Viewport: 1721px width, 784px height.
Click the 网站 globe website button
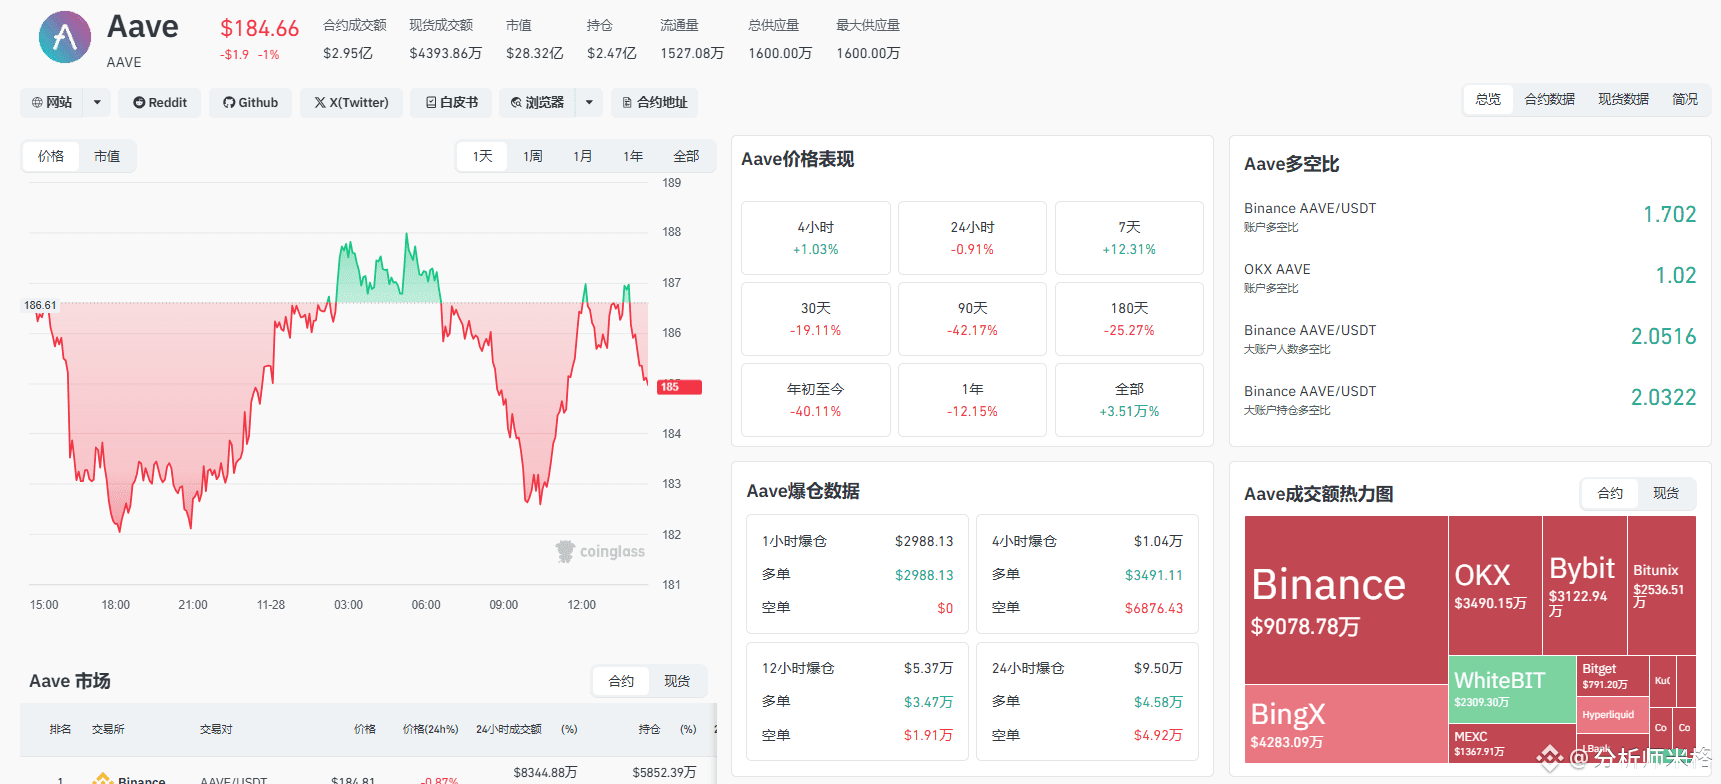52,103
